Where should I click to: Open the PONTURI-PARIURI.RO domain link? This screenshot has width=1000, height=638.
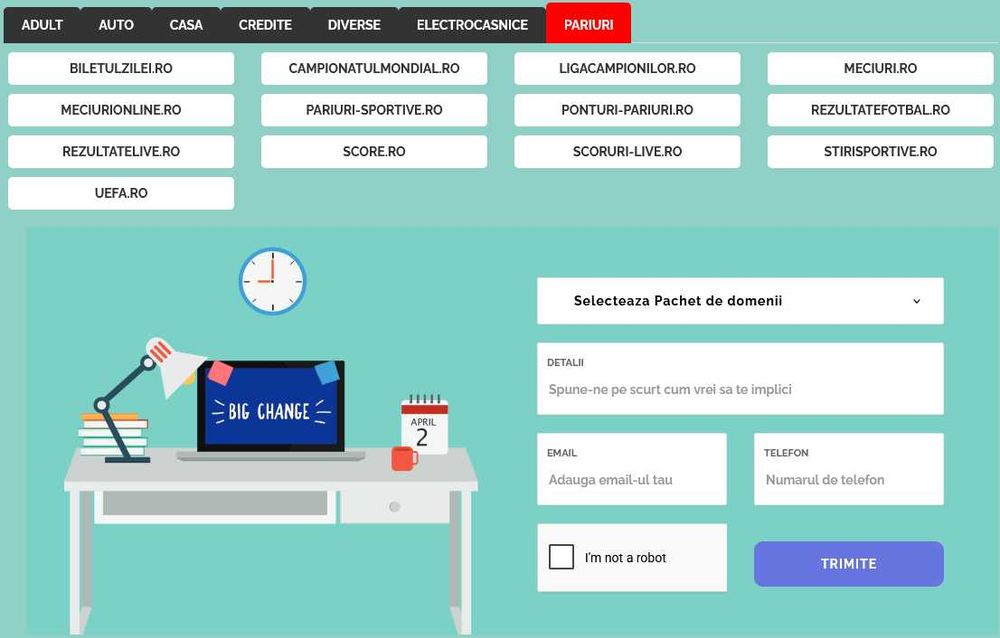(628, 110)
